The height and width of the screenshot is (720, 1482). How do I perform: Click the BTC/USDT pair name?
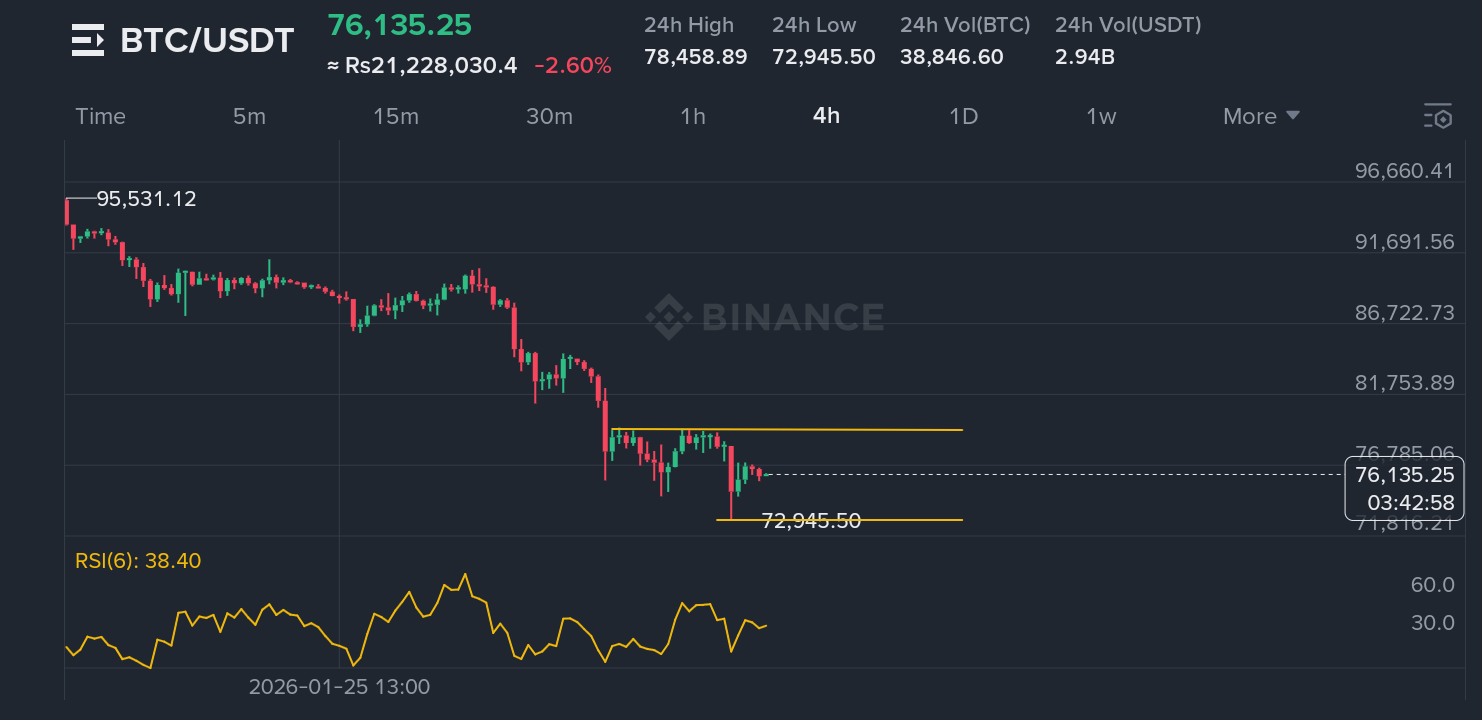tap(207, 41)
